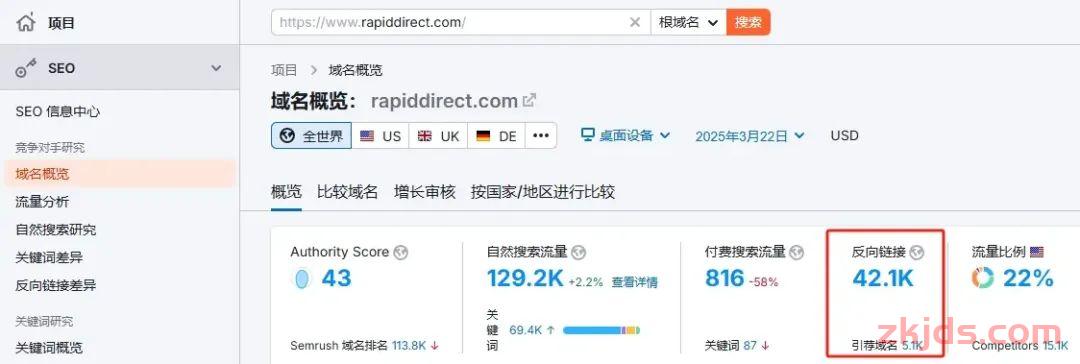This screenshot has width=1080, height=364.
Task: Click the 43 Authority Score value
Action: (337, 279)
